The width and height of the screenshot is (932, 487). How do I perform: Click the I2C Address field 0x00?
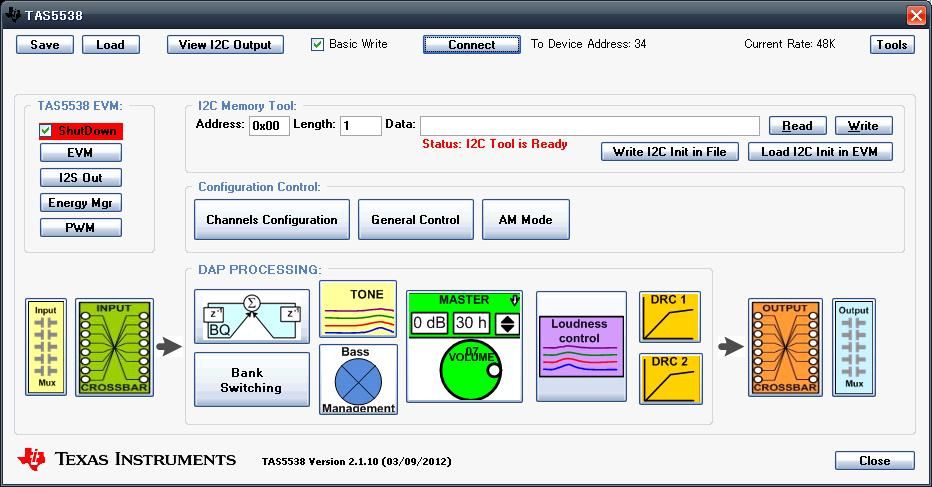click(269, 125)
